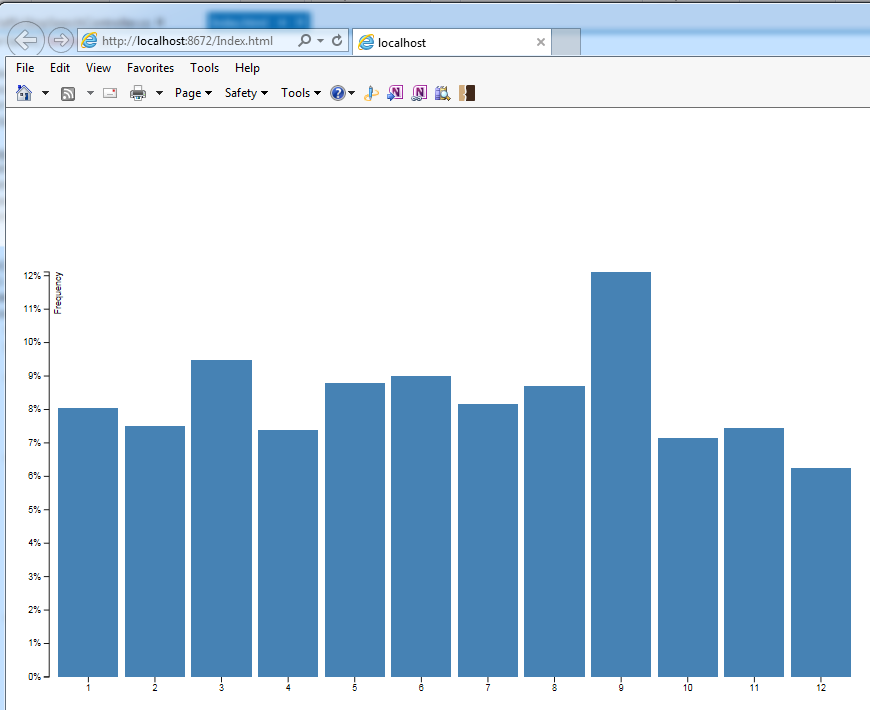Expand the Home button dropdown arrow
Image resolution: width=870 pixels, height=710 pixels.
45,93
